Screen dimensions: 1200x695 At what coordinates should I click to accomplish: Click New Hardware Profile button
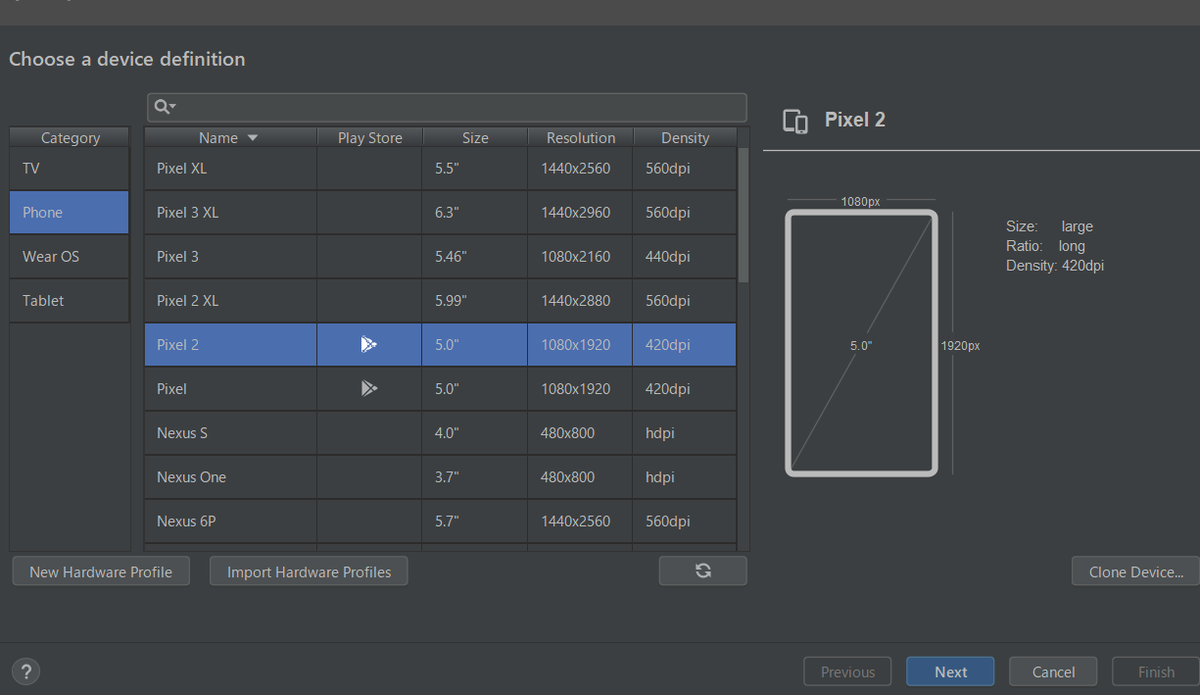(x=101, y=572)
